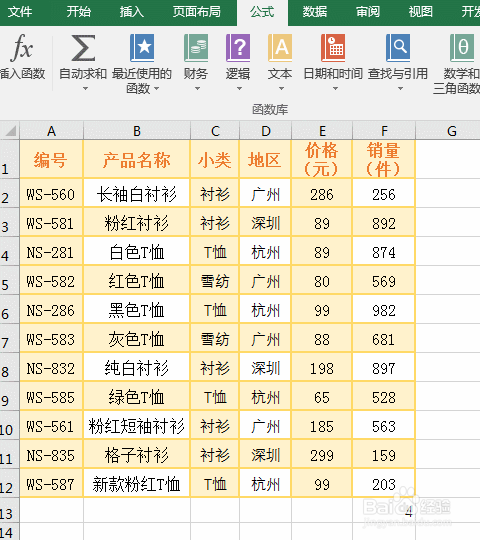The width and height of the screenshot is (480, 540).
Task: Open the Text functions A icon
Action: point(280,48)
